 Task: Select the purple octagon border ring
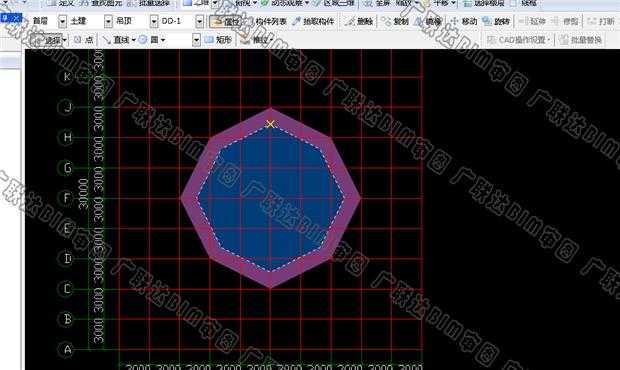click(190, 198)
